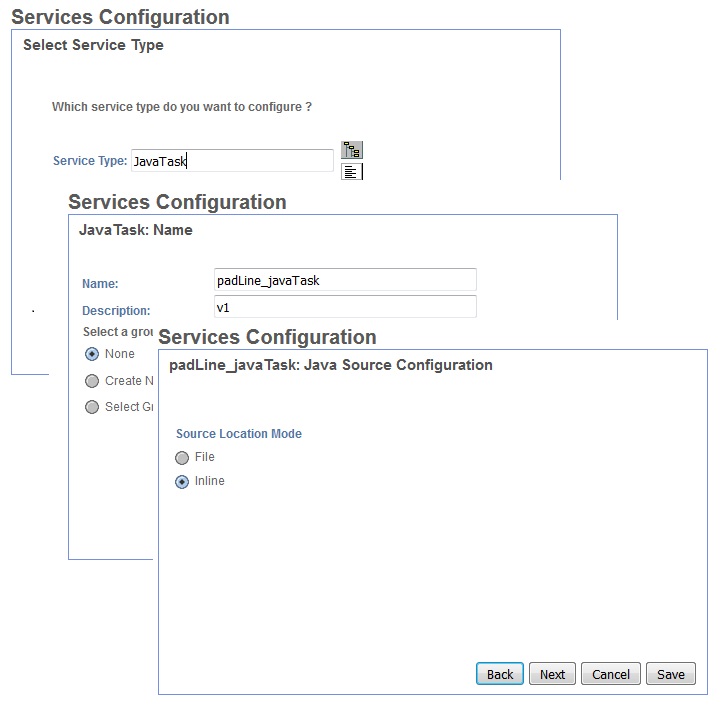Screen dimensions: 723x713
Task: Click the Service Type label
Action: [x=90, y=161]
